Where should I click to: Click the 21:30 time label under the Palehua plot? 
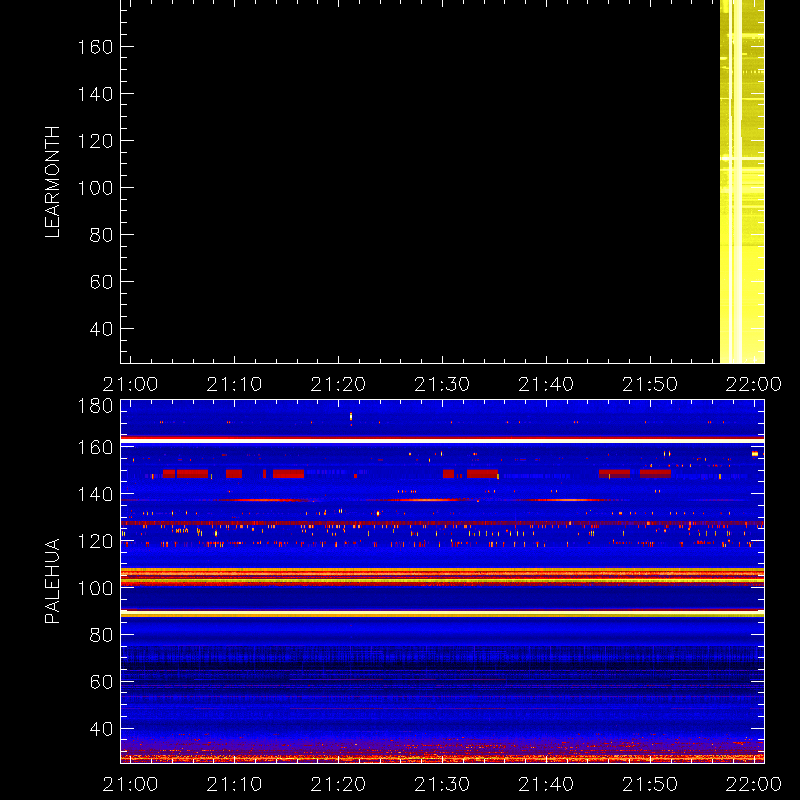(442, 784)
